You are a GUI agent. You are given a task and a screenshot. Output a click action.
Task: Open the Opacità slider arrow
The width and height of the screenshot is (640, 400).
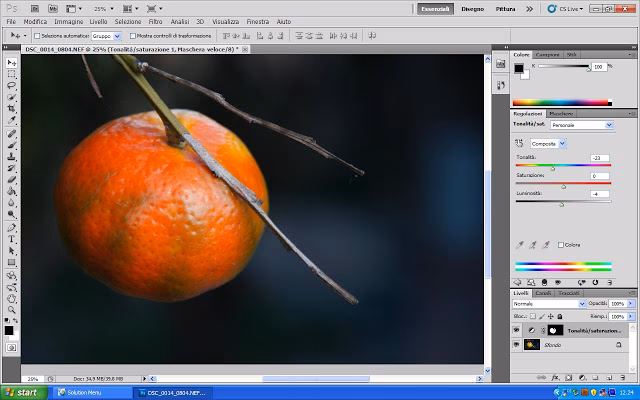click(x=631, y=304)
